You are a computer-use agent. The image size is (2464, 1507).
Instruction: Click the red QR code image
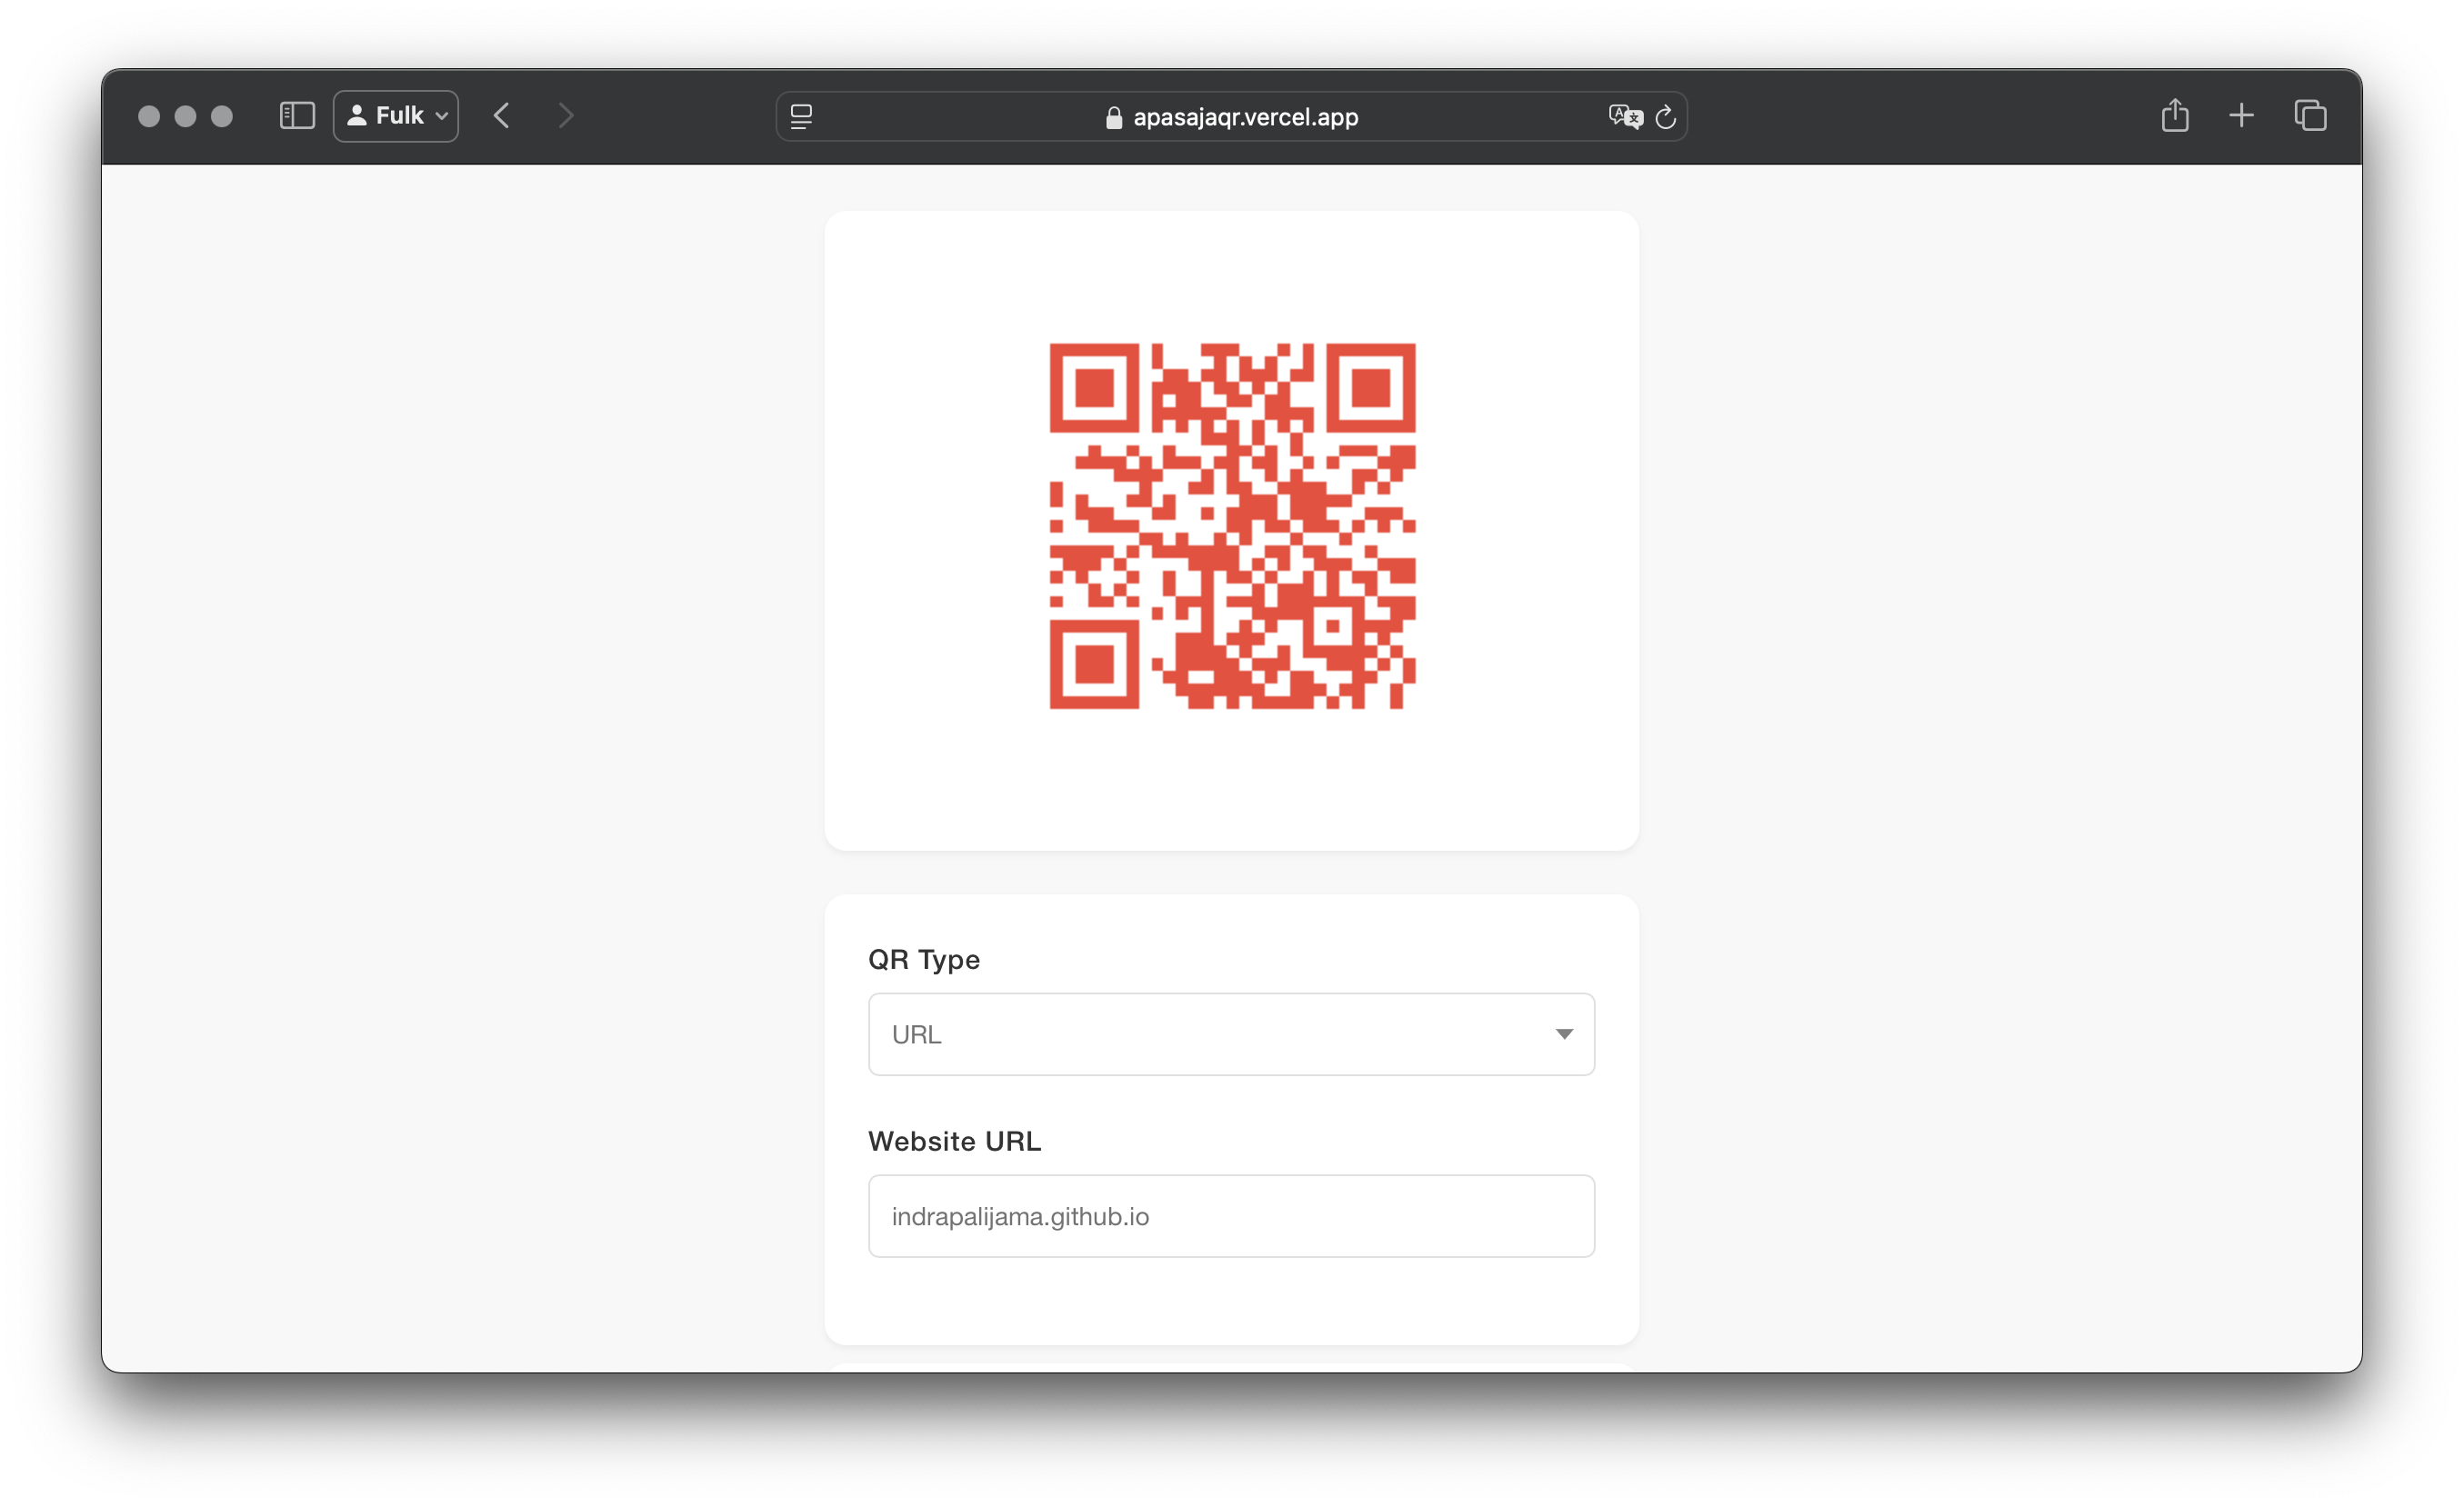click(1232, 526)
